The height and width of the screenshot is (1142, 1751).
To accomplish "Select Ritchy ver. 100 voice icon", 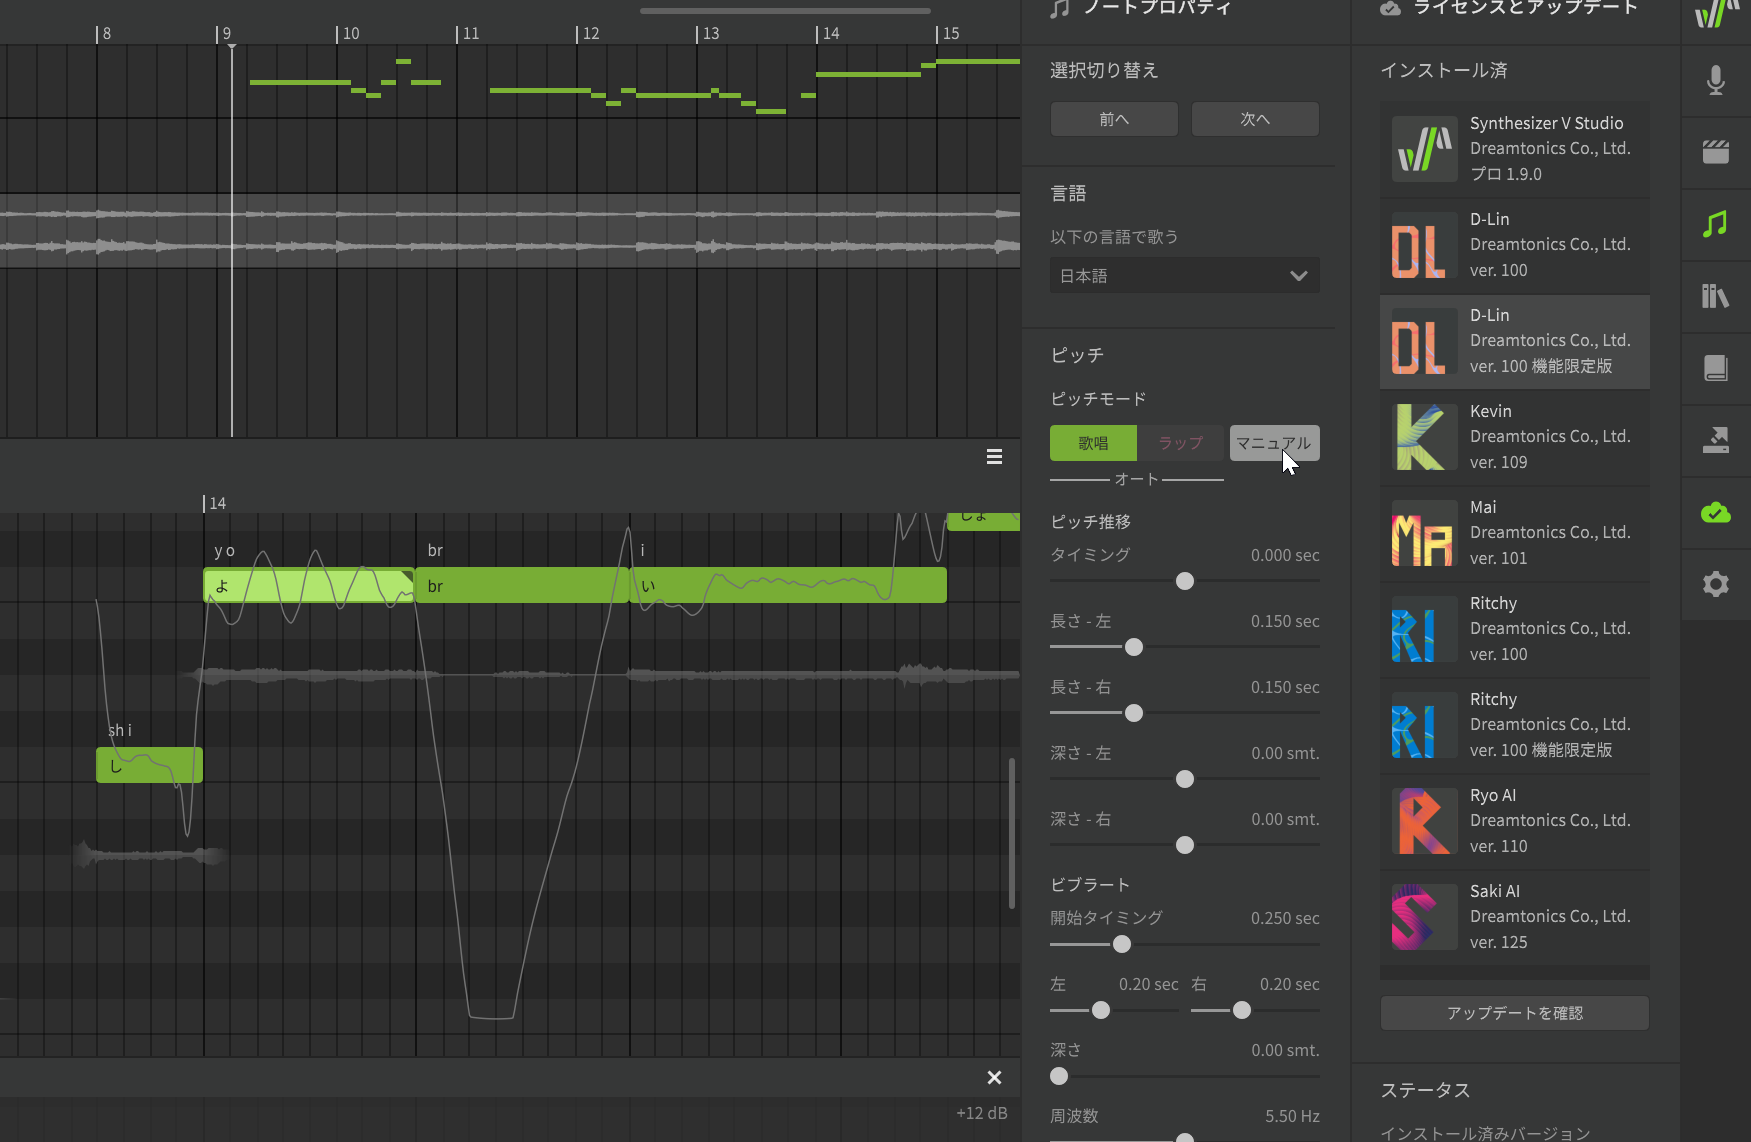I will [x=1424, y=628].
